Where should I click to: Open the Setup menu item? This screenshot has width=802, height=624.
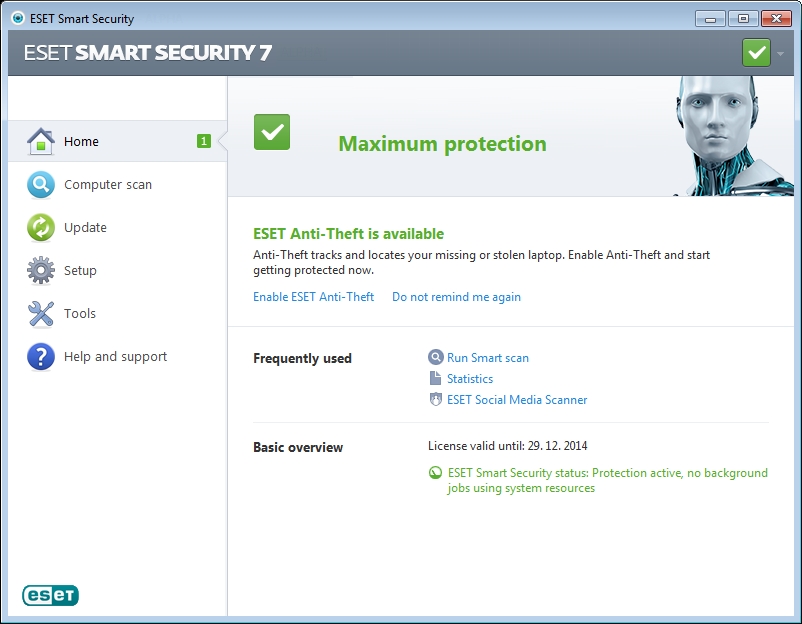click(x=80, y=271)
